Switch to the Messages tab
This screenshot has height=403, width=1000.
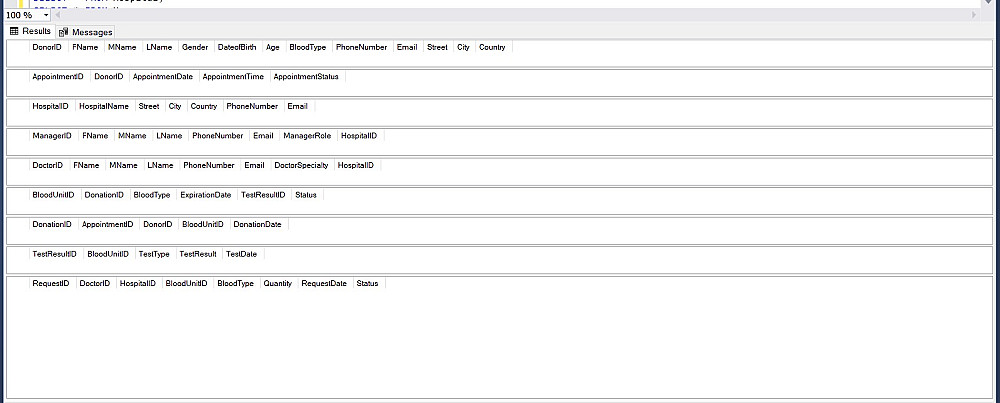(x=86, y=32)
